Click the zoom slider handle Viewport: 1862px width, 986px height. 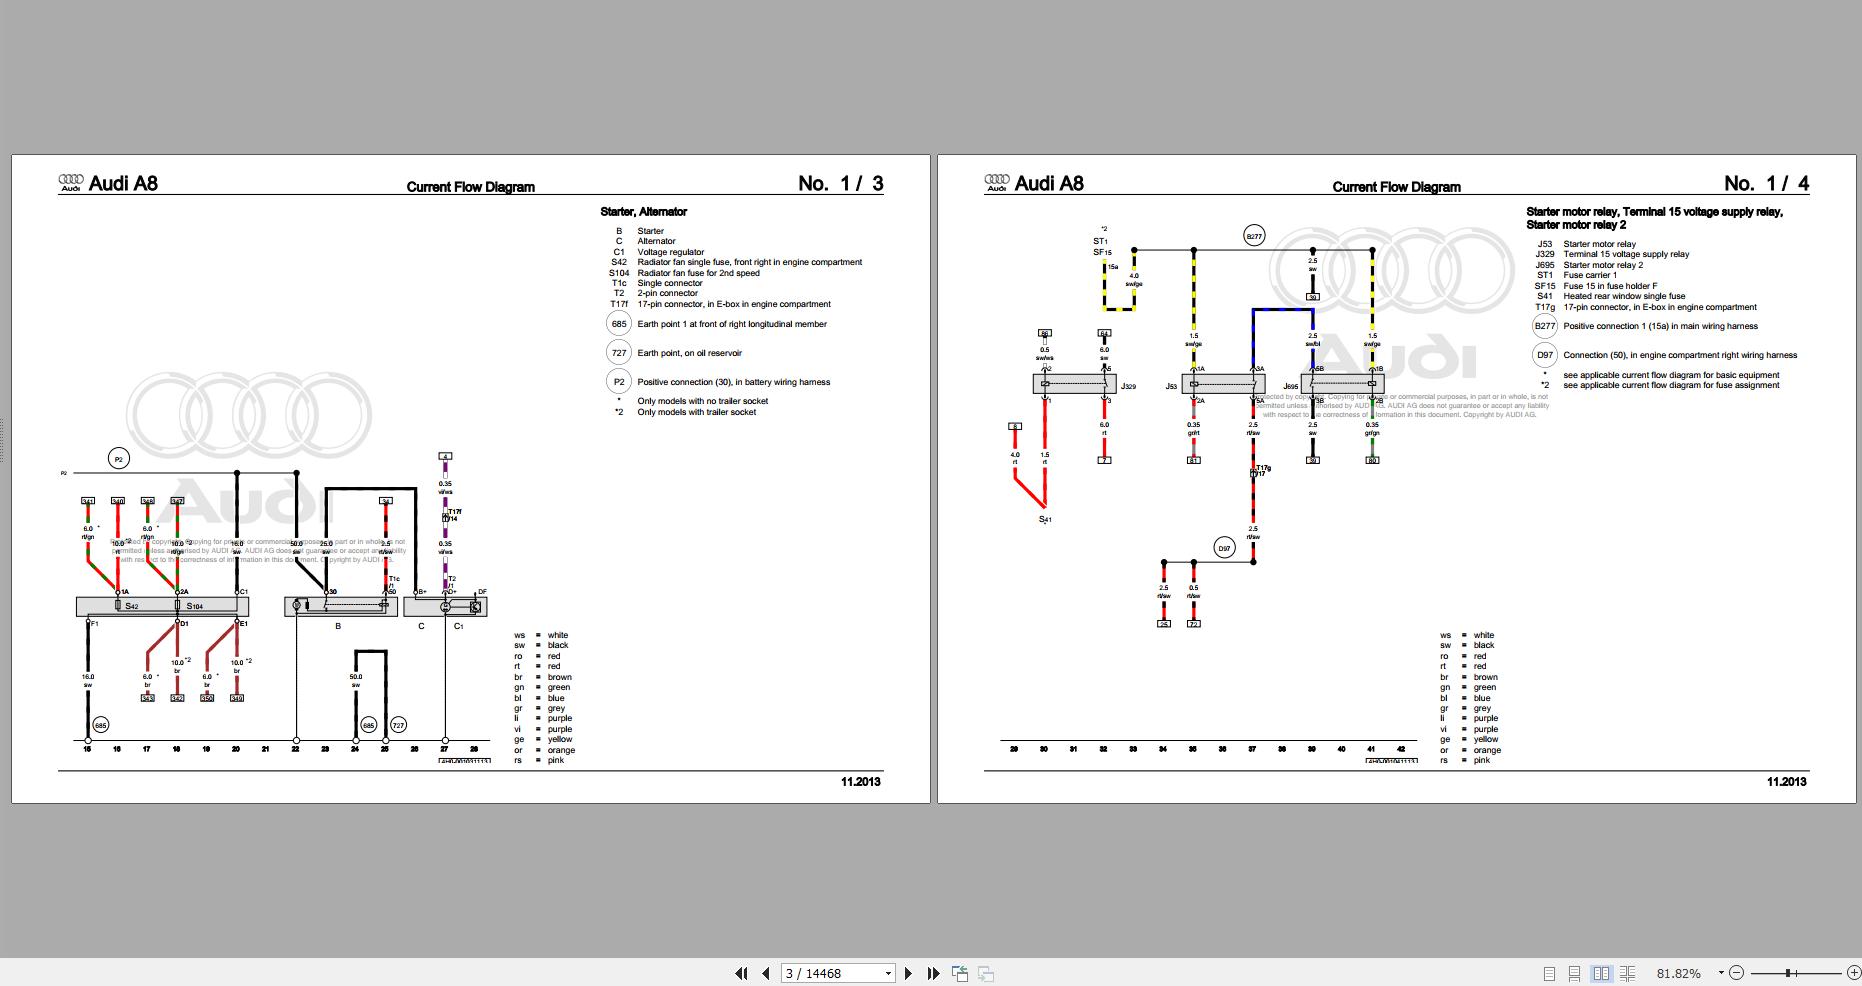(1787, 973)
